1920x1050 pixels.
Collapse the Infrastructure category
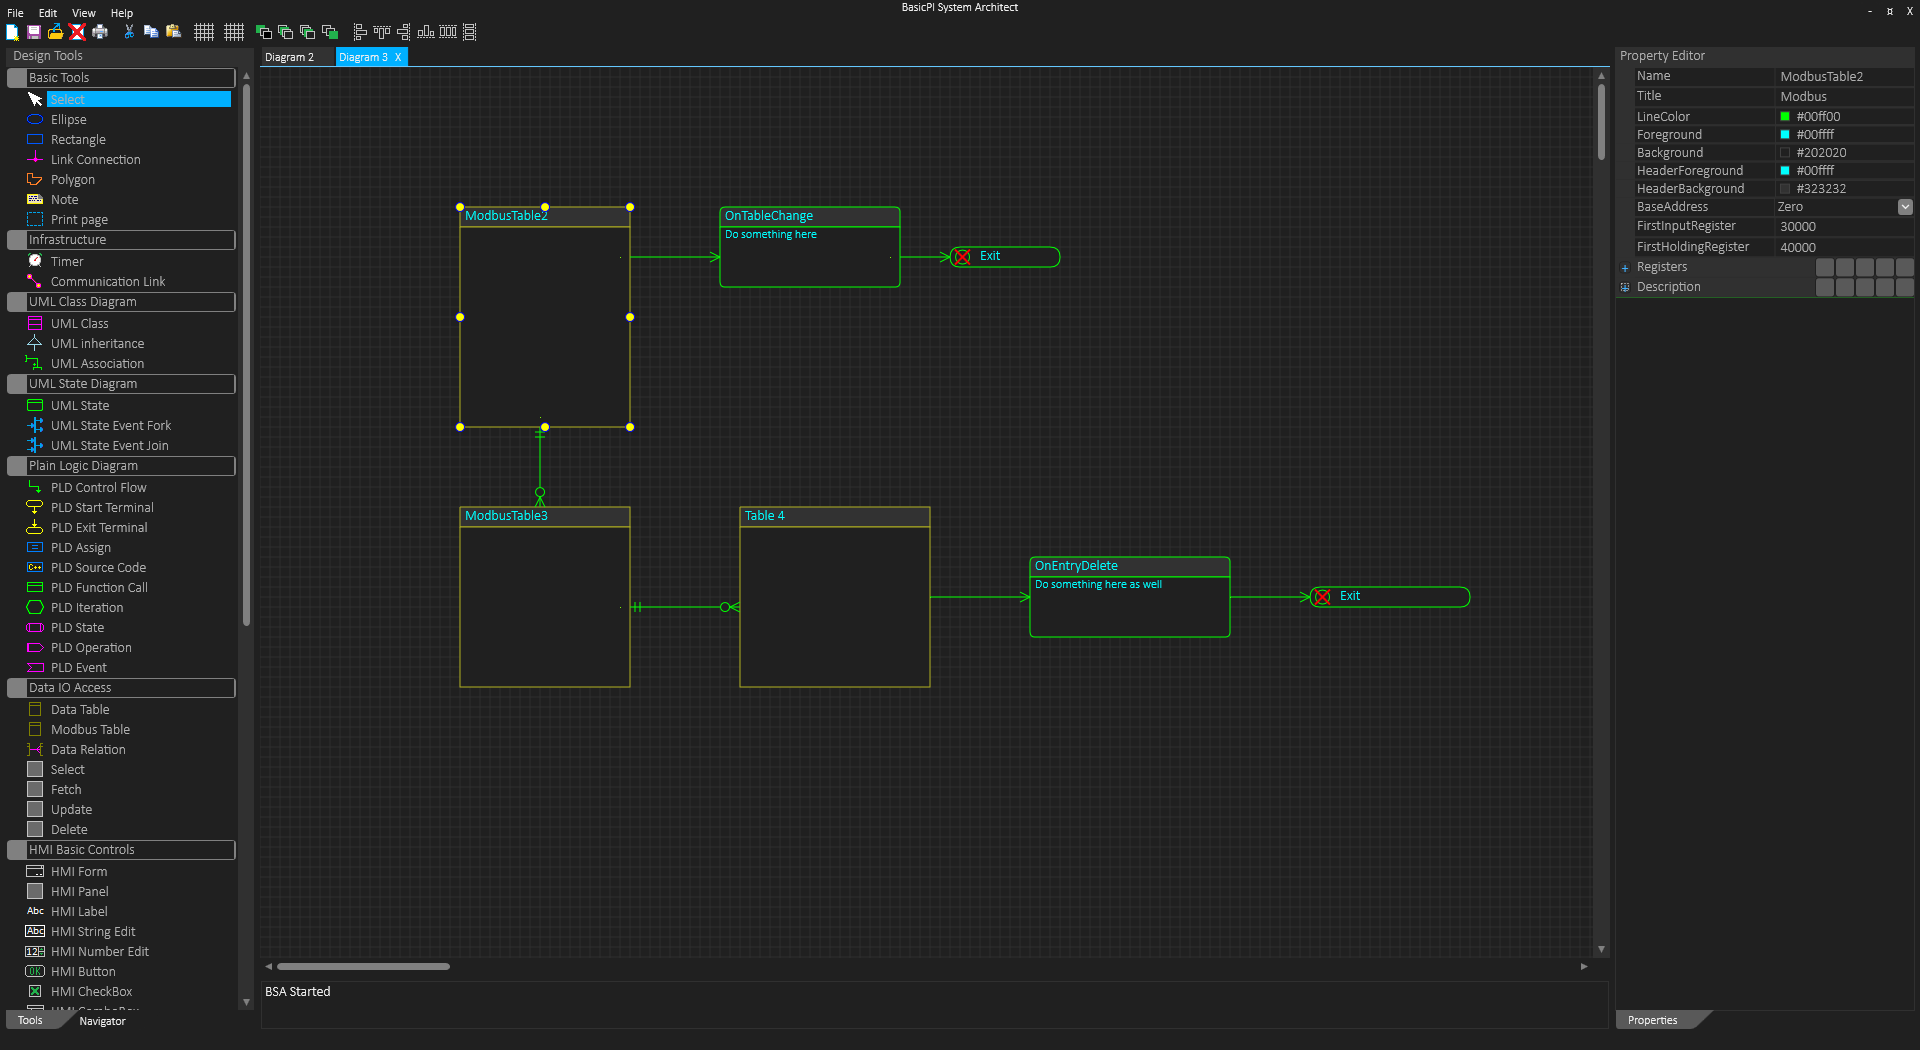click(16, 240)
